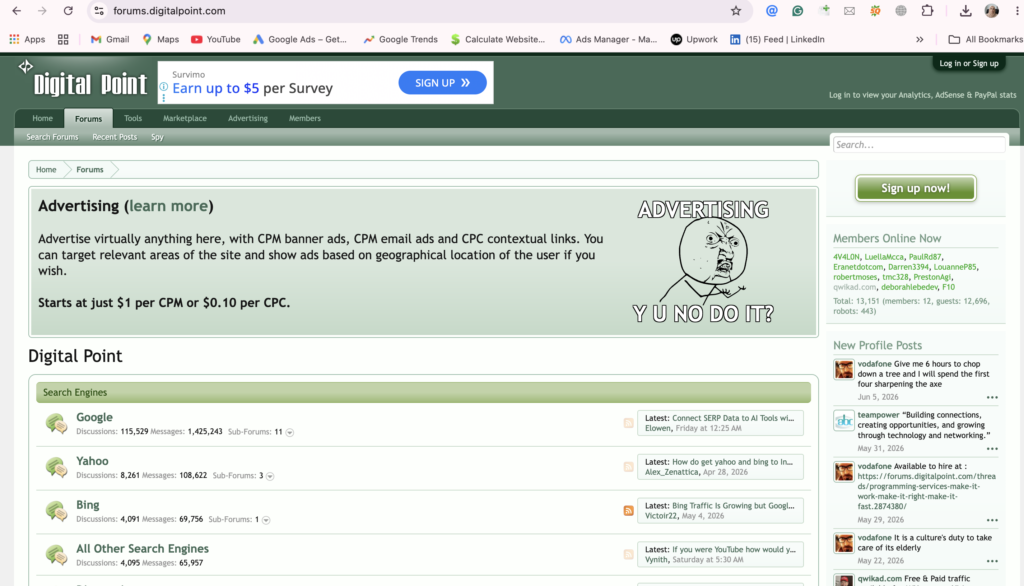1024x586 pixels.
Task: Open the Google Trends bookmark
Action: [x=400, y=39]
